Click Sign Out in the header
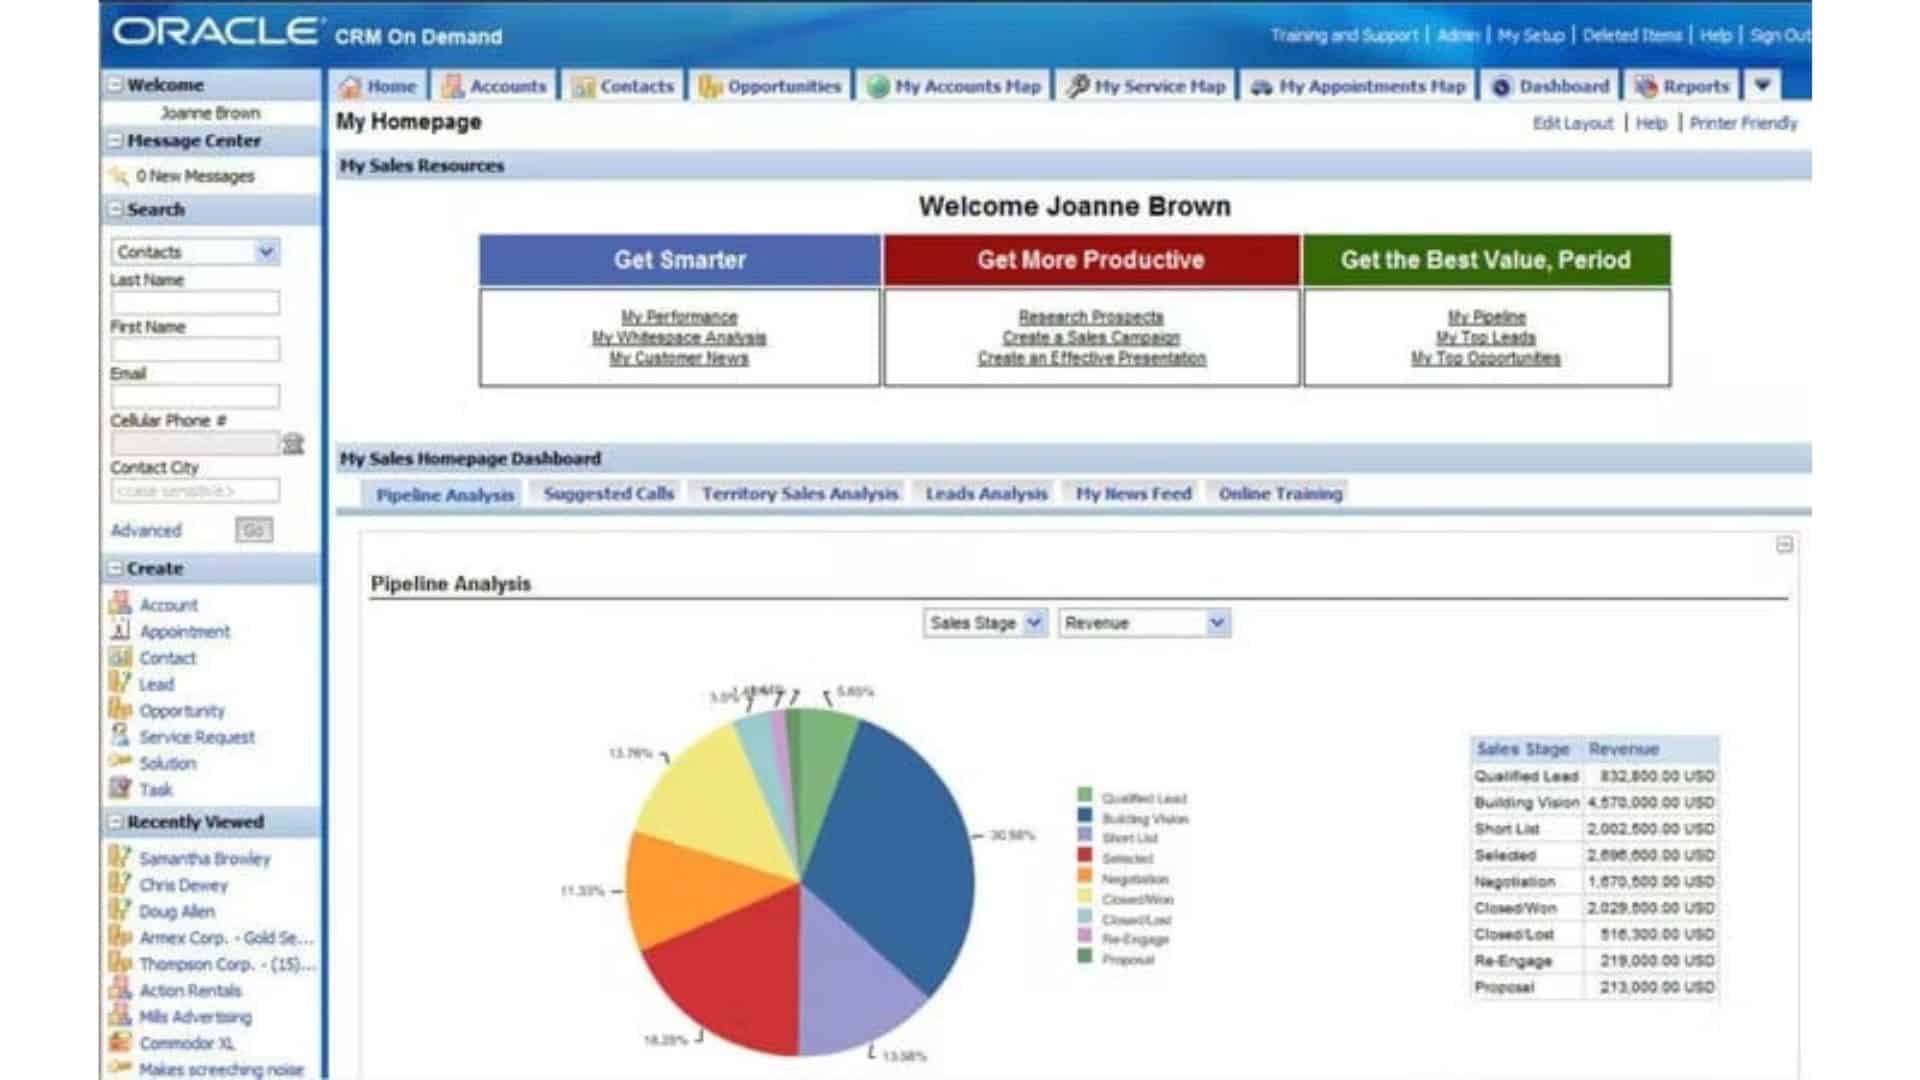The height and width of the screenshot is (1080, 1920). (1780, 36)
